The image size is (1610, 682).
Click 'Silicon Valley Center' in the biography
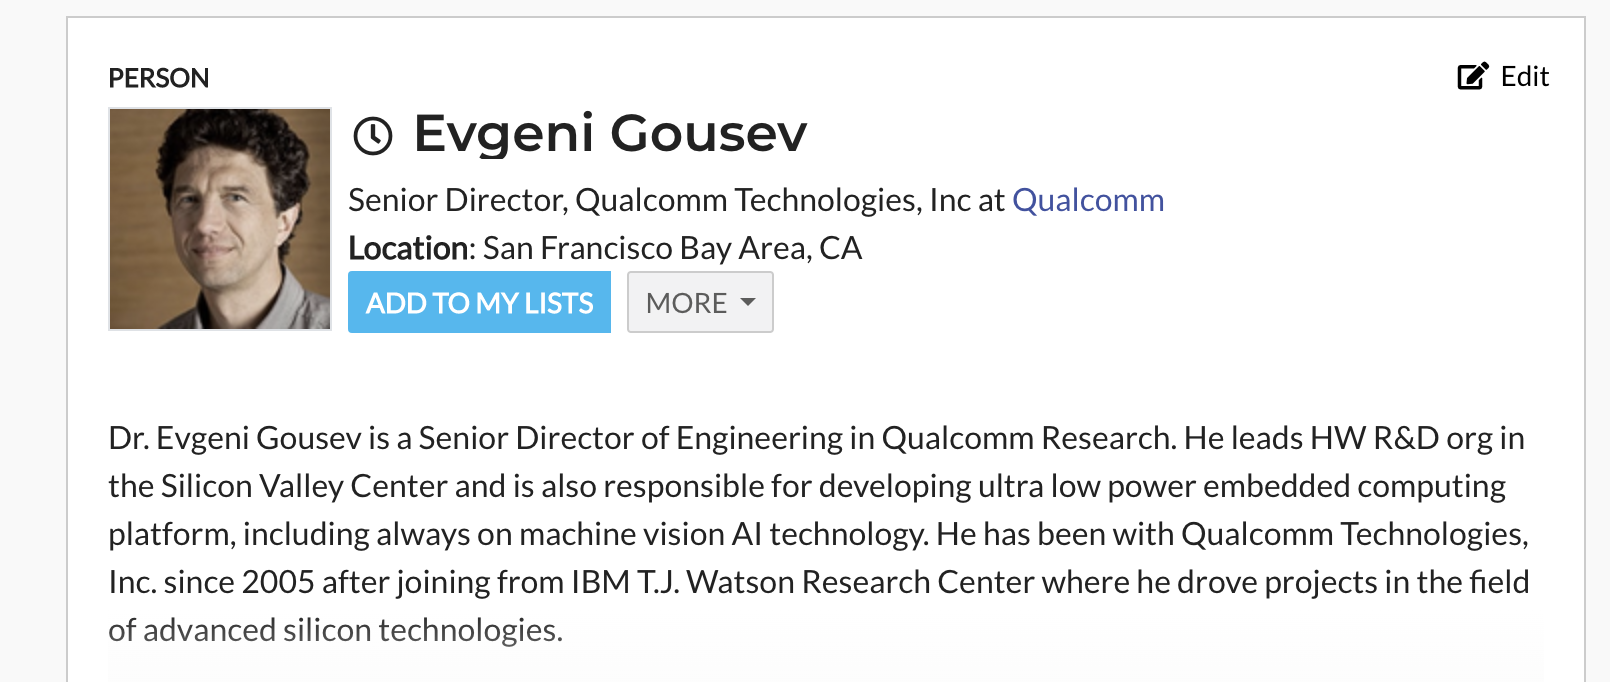click(303, 486)
